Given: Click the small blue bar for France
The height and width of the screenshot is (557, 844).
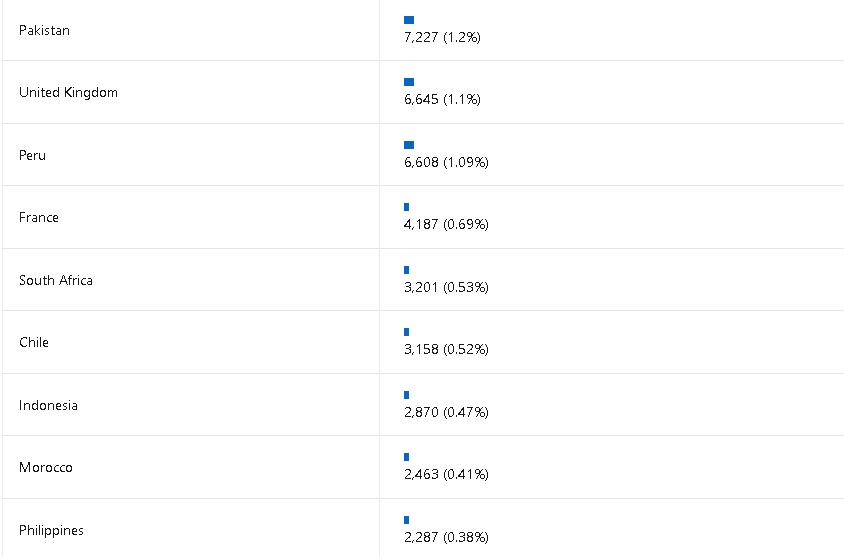Looking at the screenshot, I should (x=407, y=207).
